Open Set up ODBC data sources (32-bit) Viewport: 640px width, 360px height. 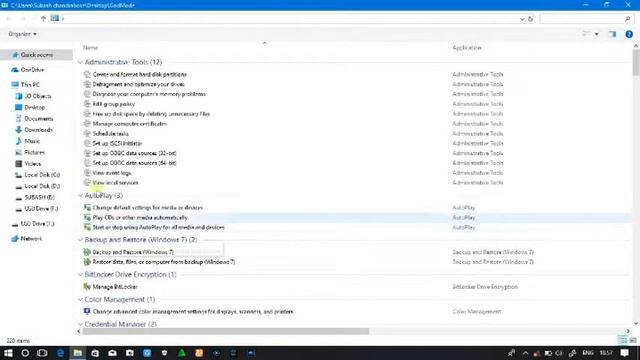pos(134,153)
